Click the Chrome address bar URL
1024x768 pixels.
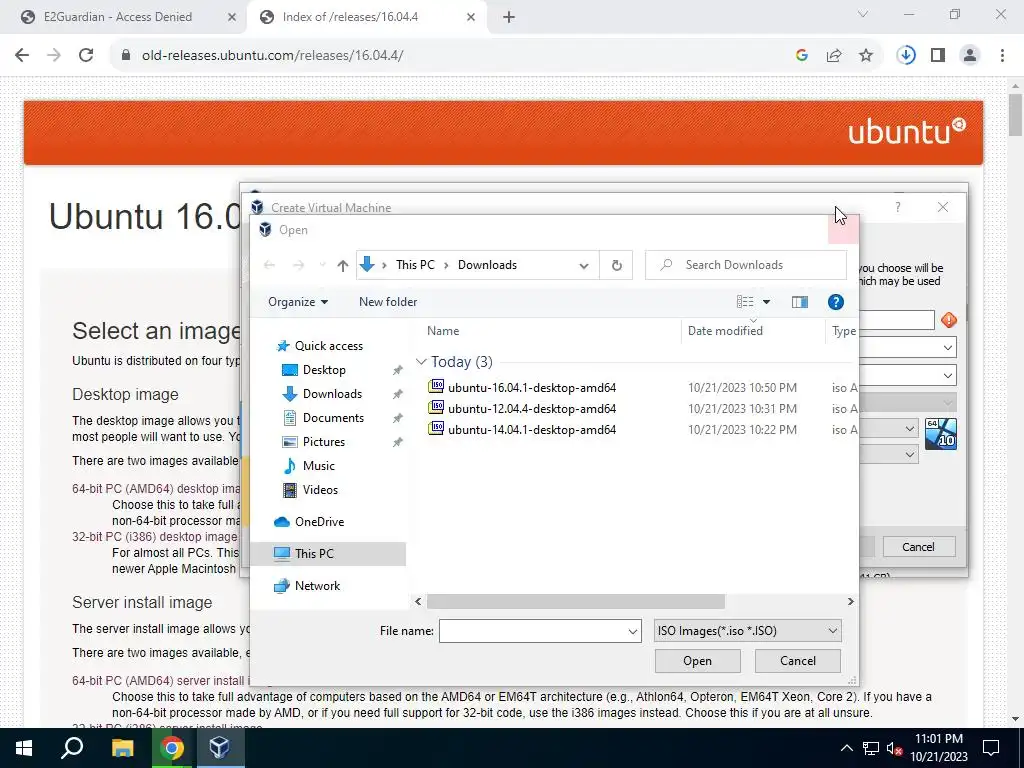pyautogui.click(x=272, y=56)
